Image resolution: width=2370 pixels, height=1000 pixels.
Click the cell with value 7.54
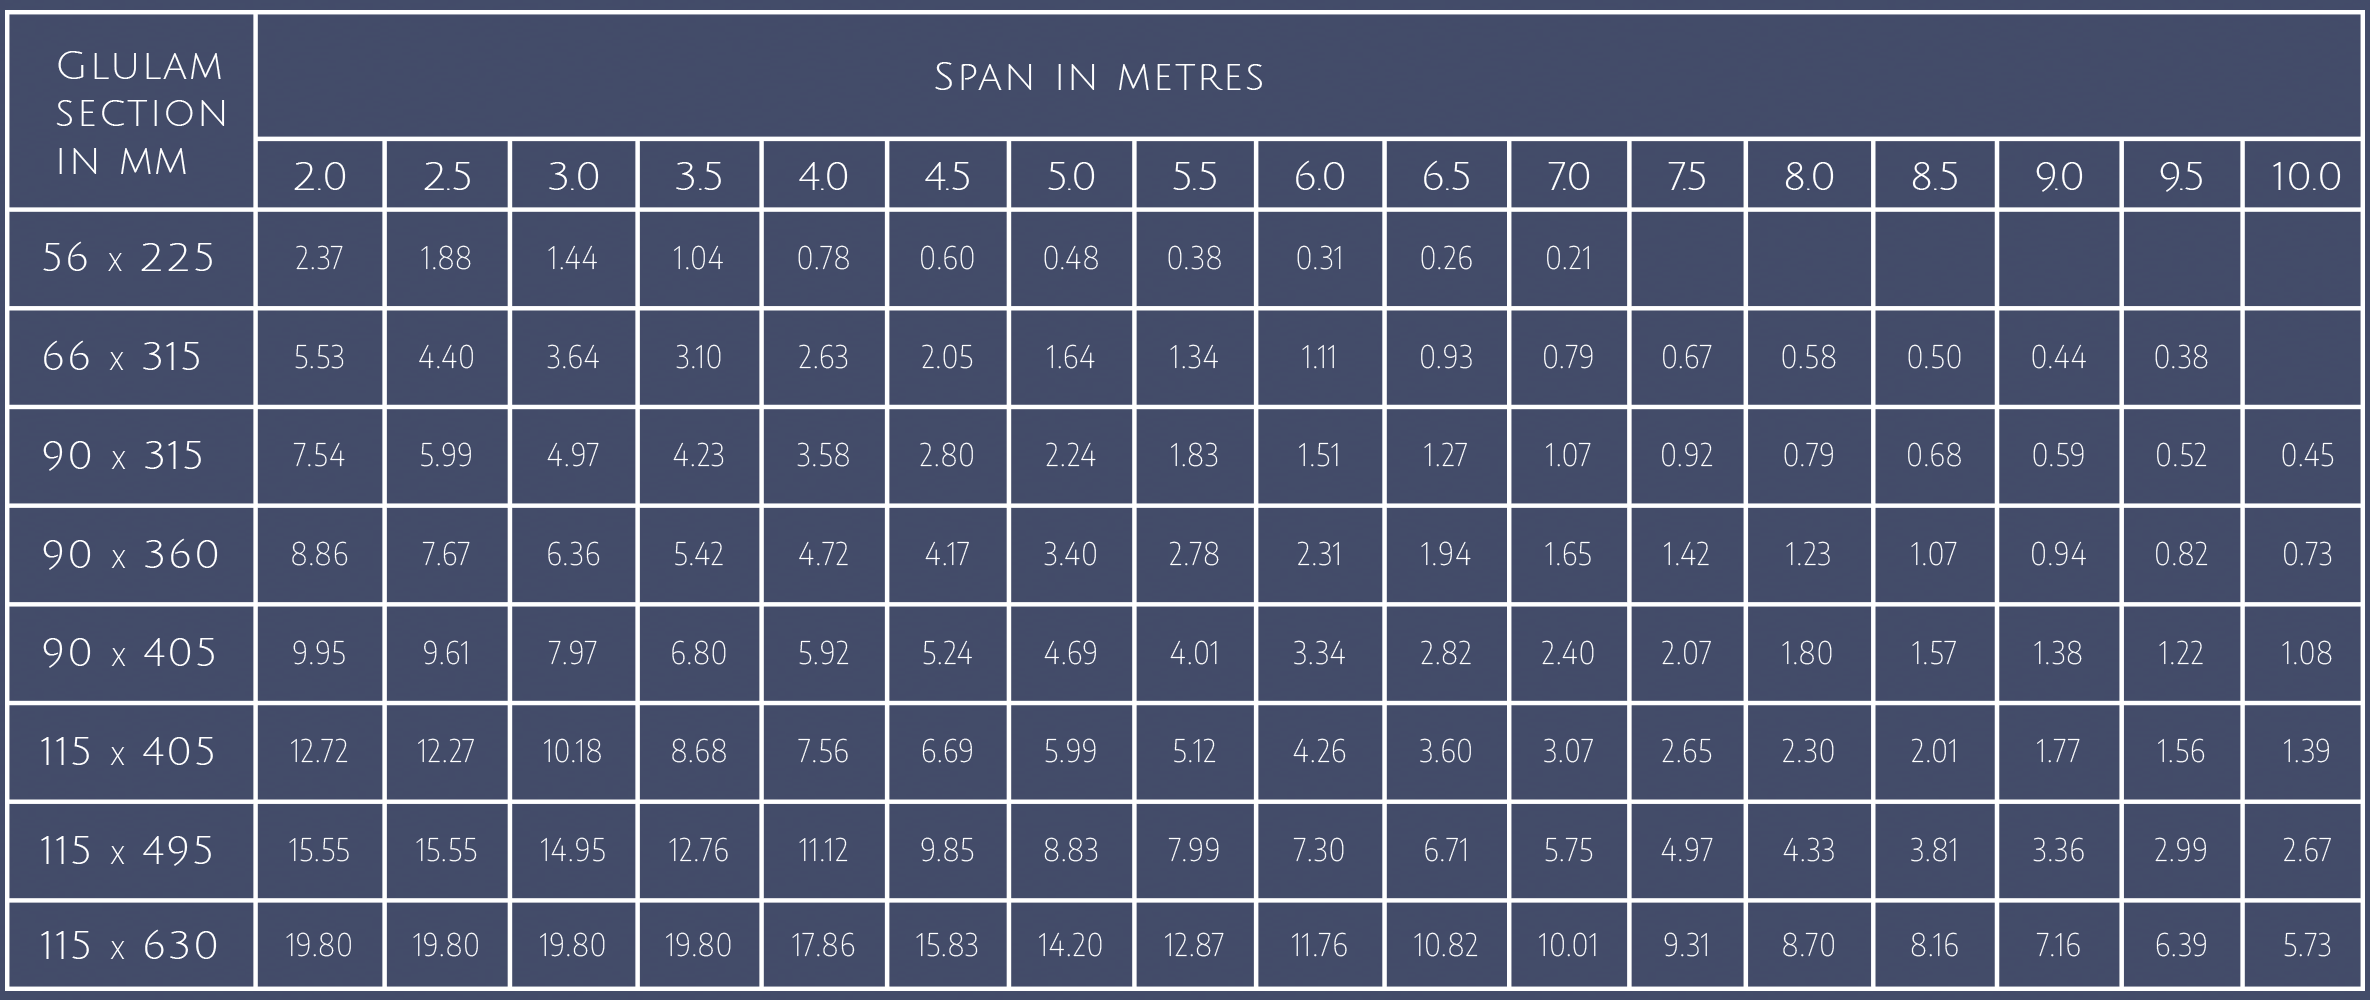coord(319,456)
